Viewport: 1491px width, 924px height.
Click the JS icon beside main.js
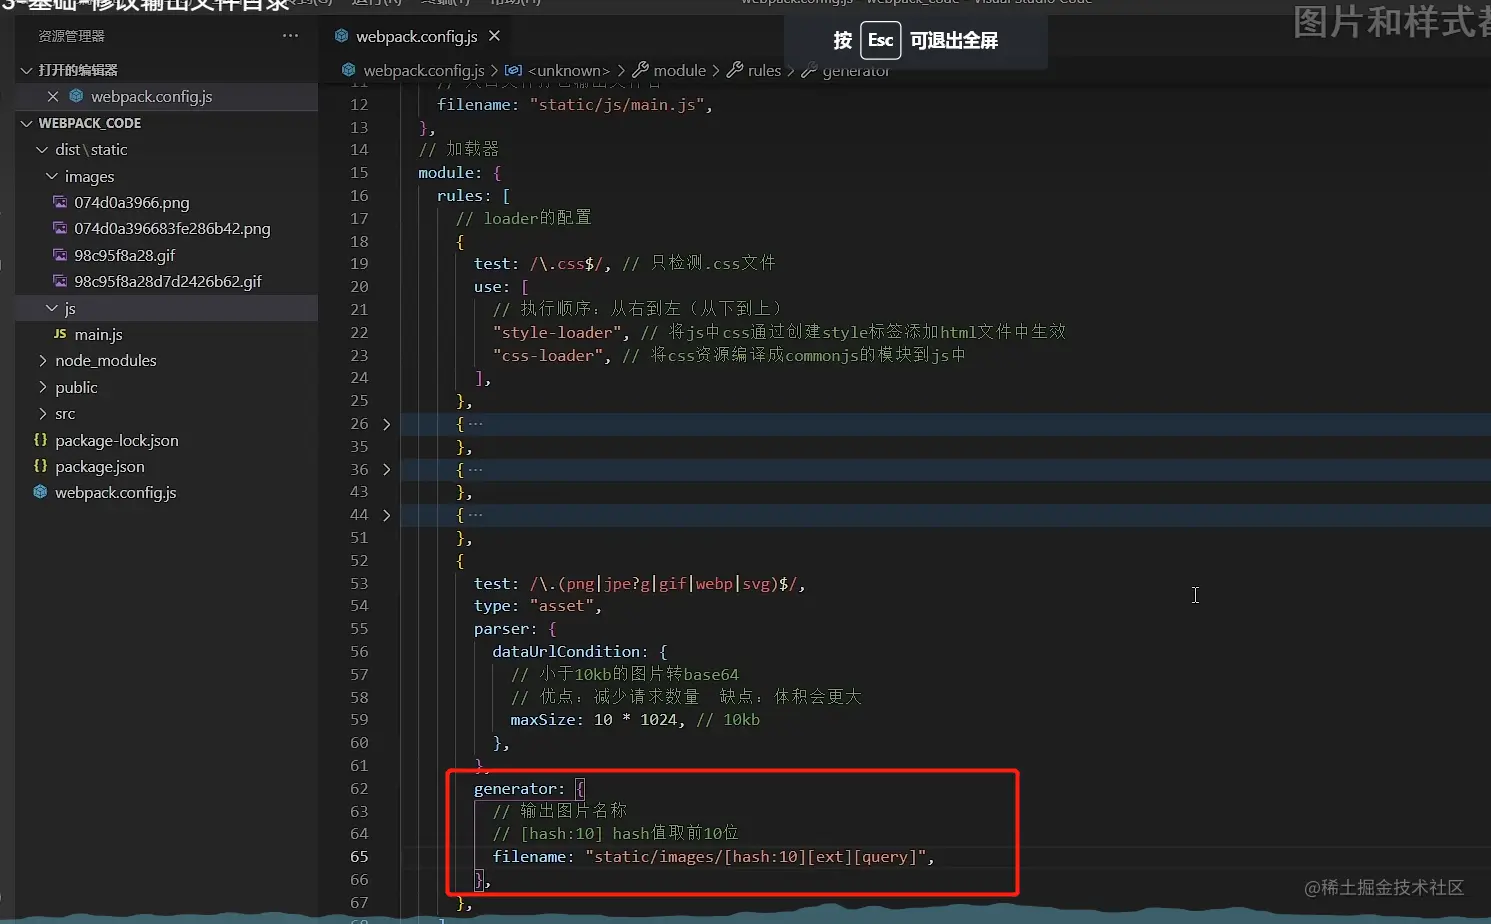[60, 334]
